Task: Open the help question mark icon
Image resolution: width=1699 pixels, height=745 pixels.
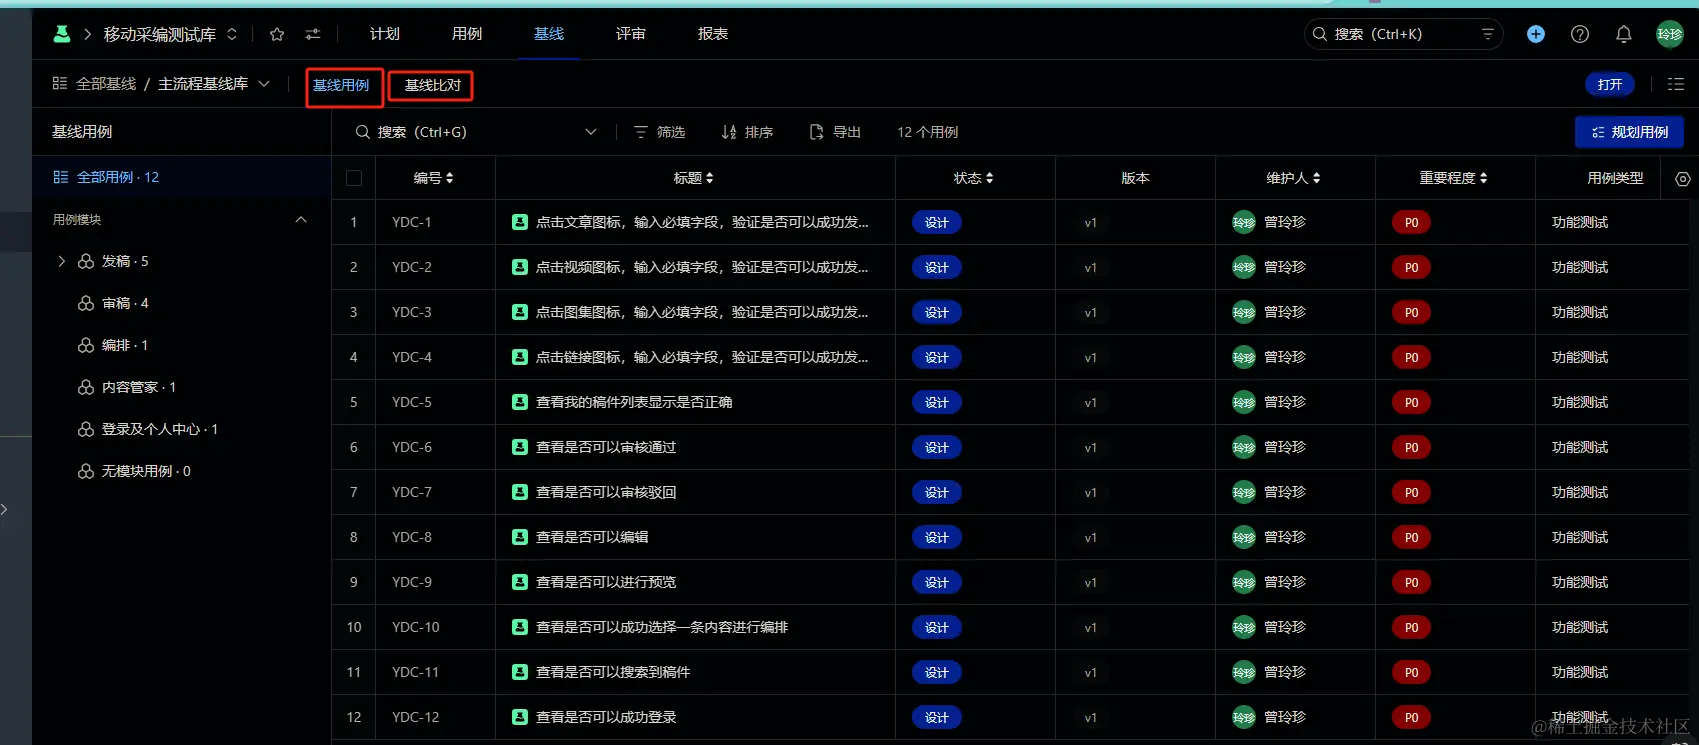Action: (1580, 34)
